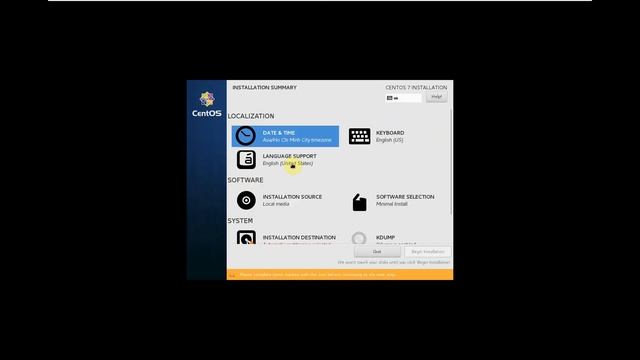This screenshot has width=640, height=360.
Task: Select the INSTALLATION SOURCE label
Action: click(292, 197)
